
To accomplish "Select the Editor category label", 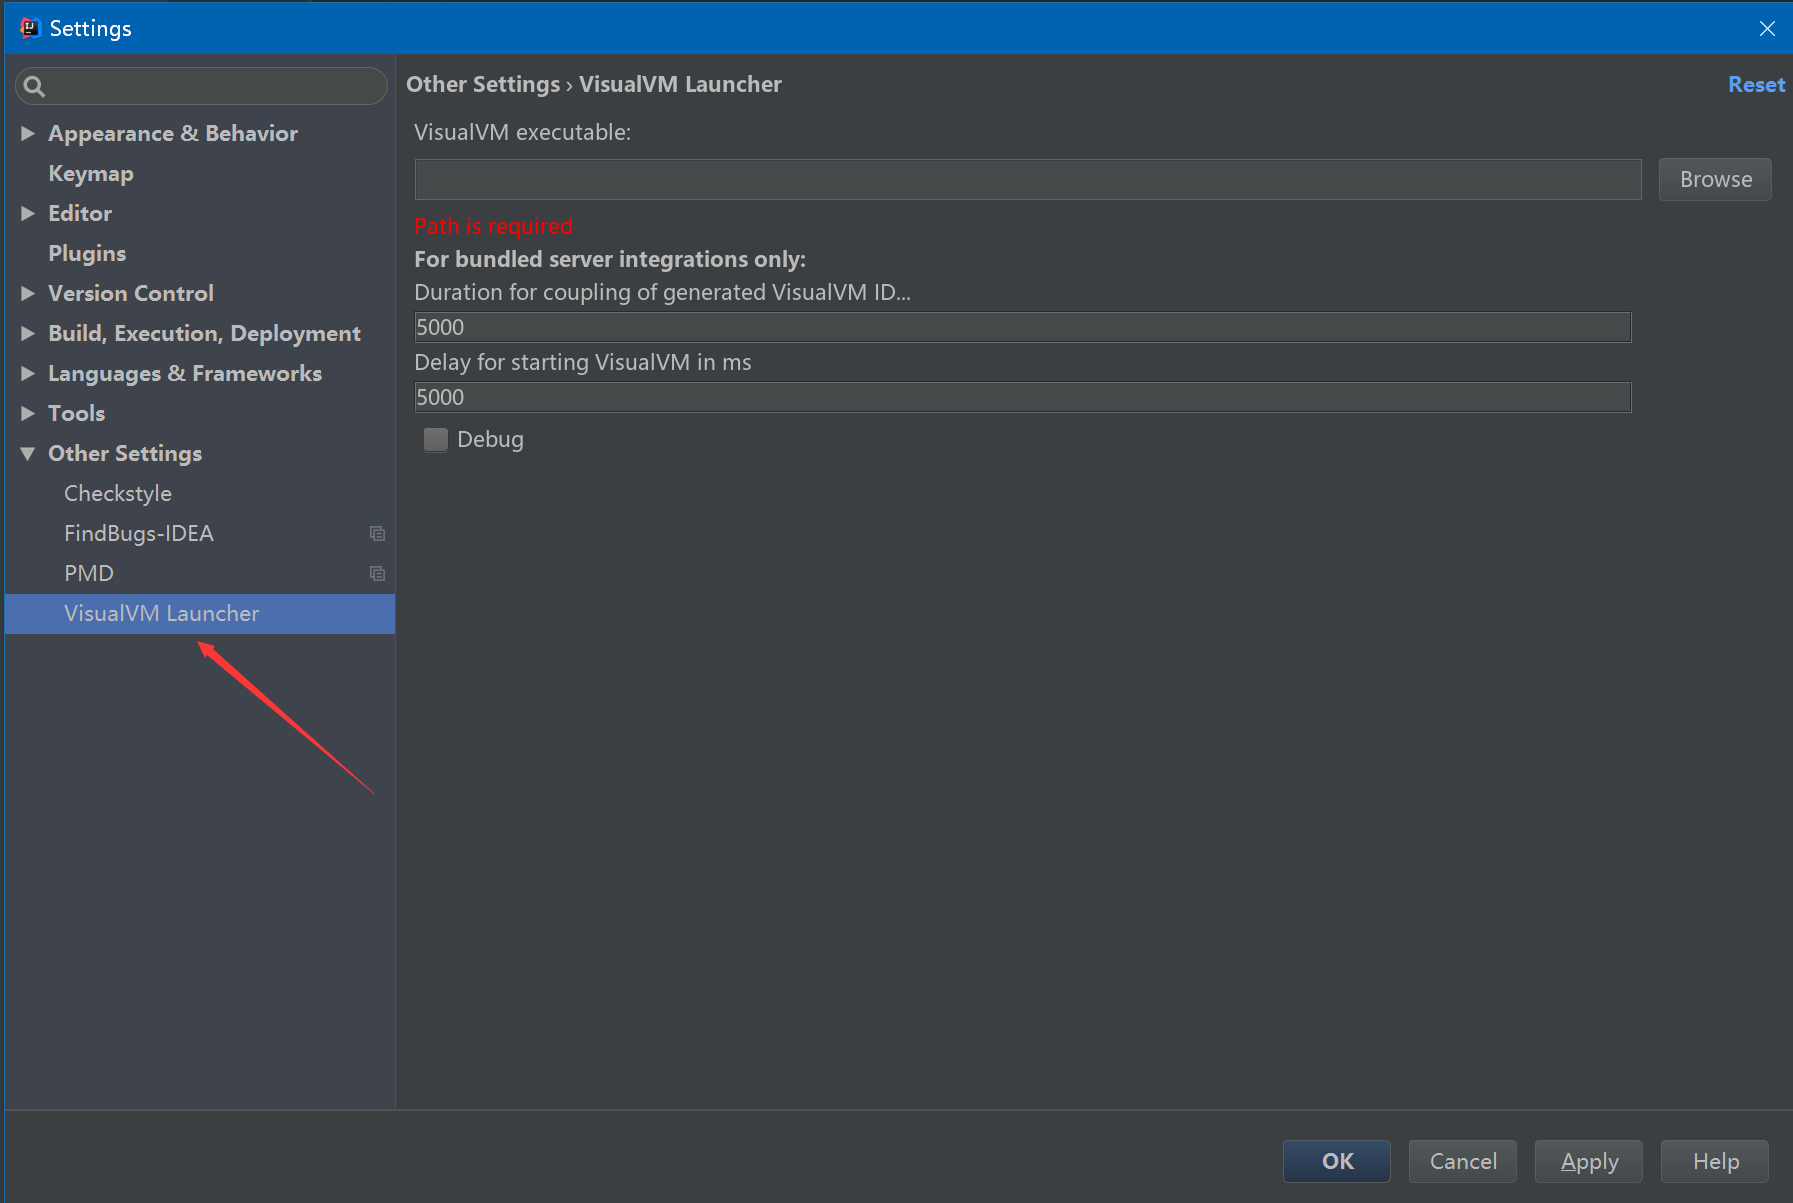I will click(80, 213).
